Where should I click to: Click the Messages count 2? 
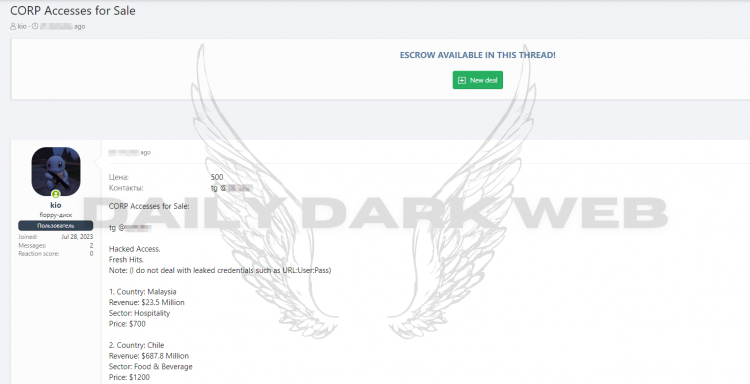pos(91,245)
